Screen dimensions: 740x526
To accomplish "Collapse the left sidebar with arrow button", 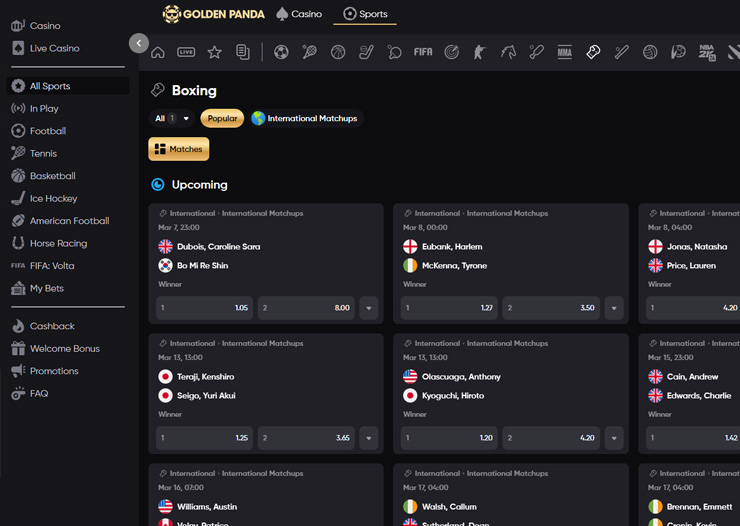I will pyautogui.click(x=139, y=43).
